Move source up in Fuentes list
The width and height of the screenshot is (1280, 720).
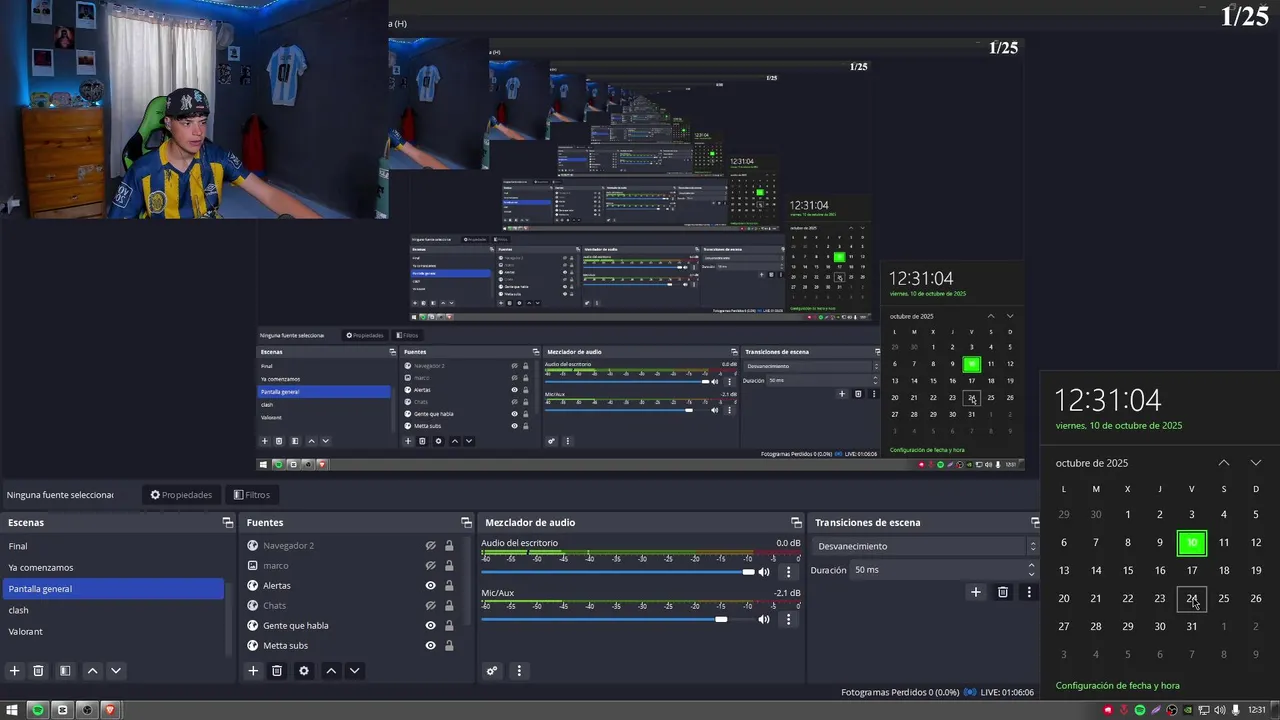[x=331, y=671]
